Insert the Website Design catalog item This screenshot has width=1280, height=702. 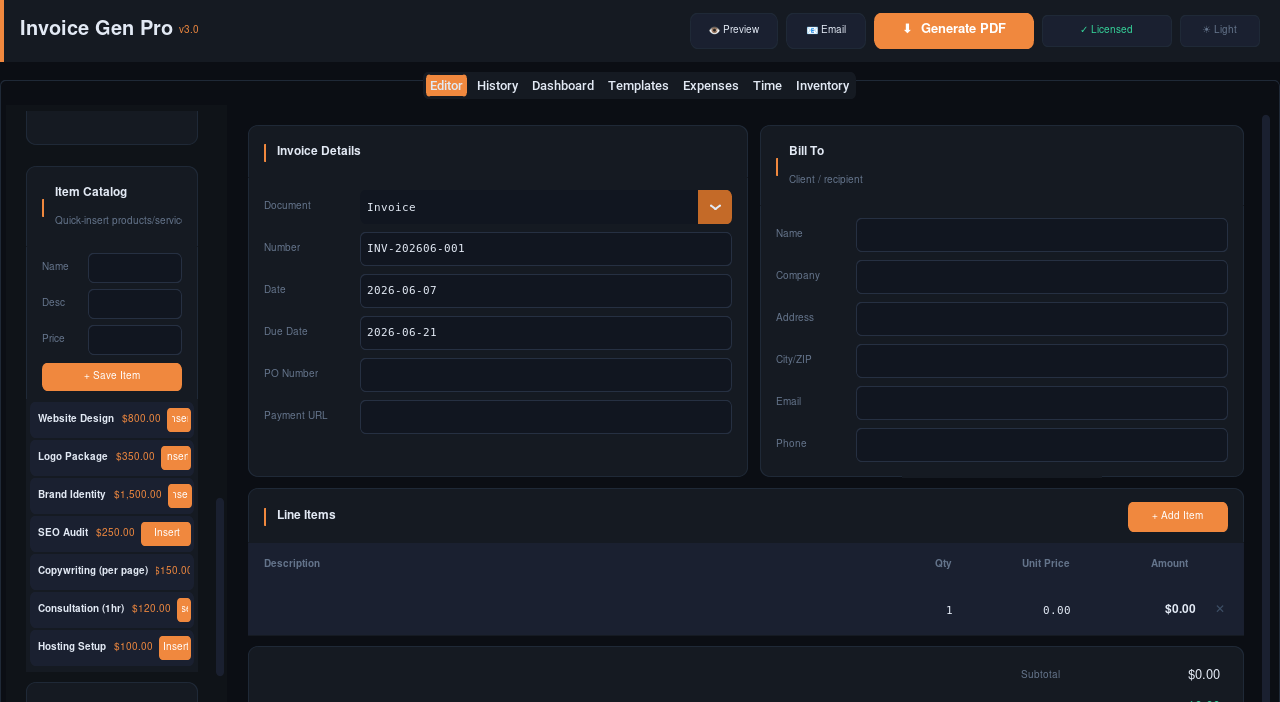[x=179, y=420]
